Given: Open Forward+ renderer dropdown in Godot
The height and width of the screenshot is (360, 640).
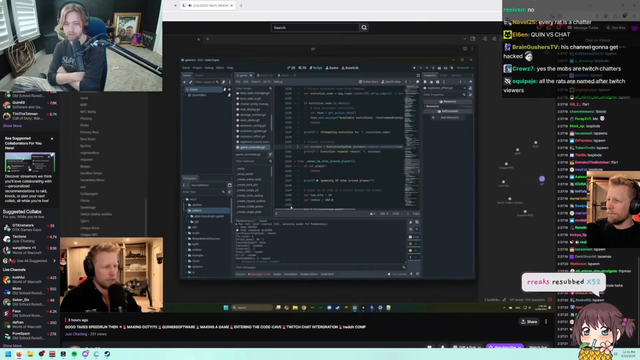Looking at the screenshot, I should pos(463,68).
